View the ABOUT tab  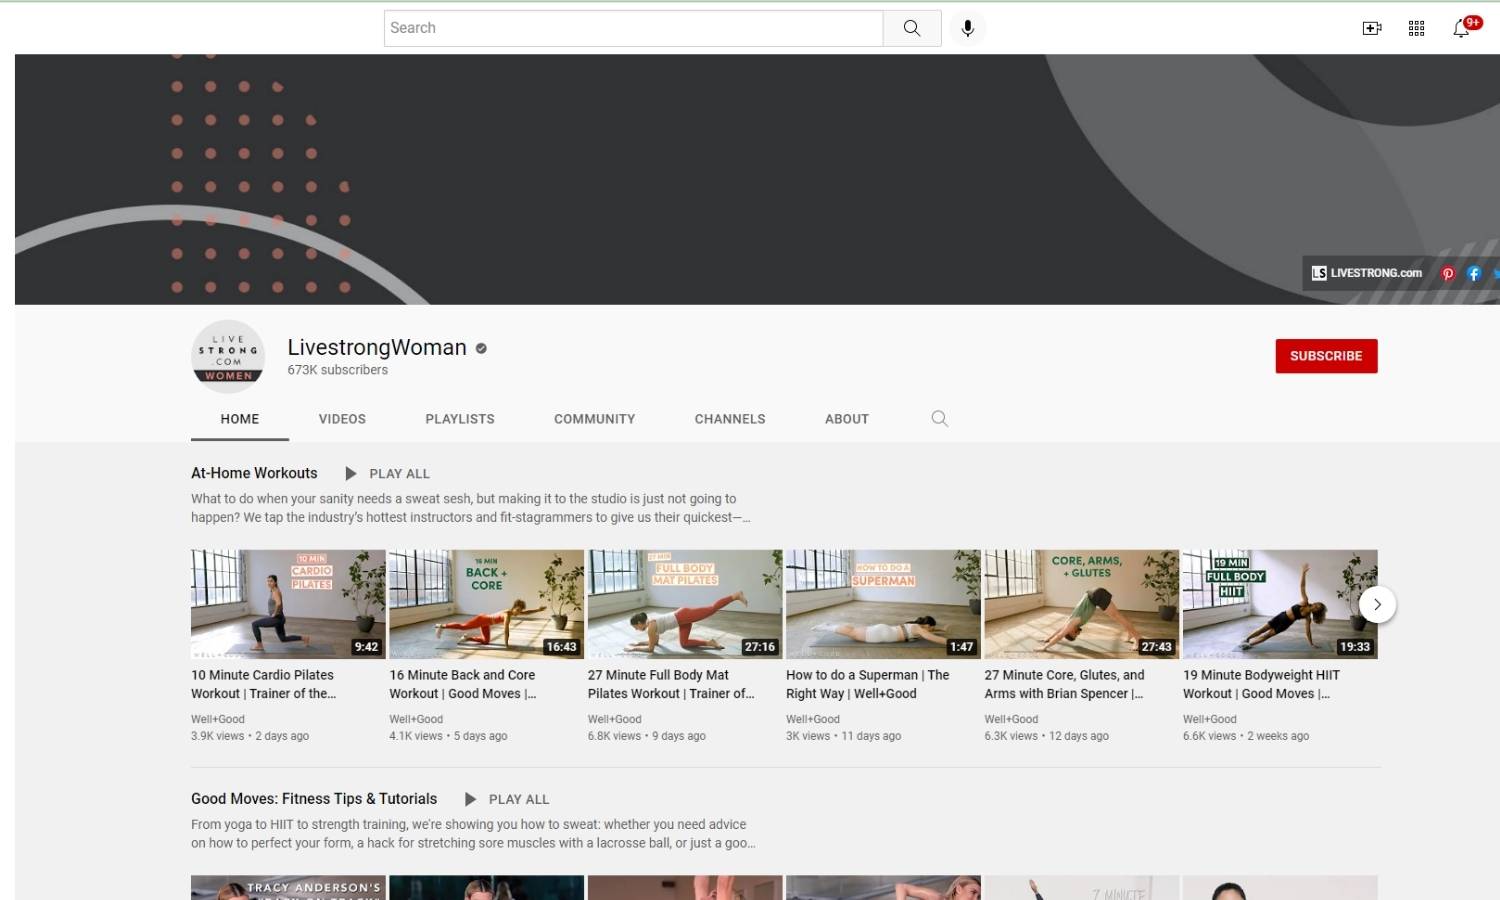(847, 419)
